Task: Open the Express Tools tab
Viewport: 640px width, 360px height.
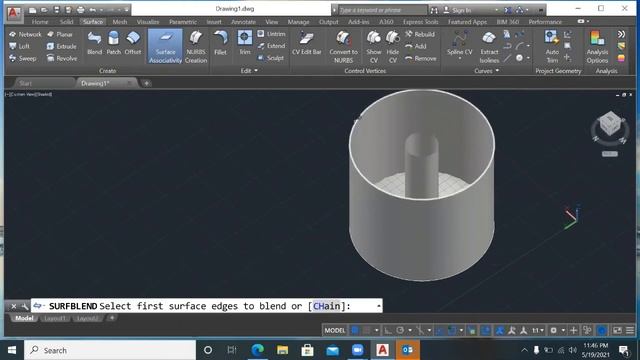Action: pos(420,22)
